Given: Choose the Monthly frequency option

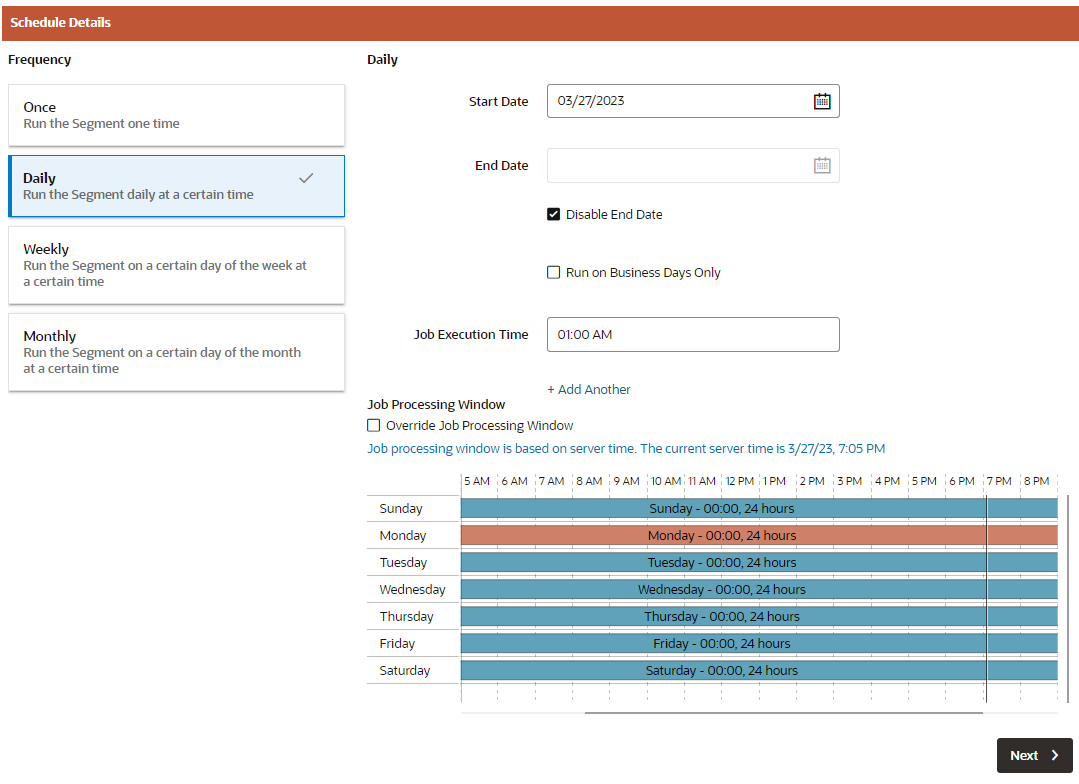Looking at the screenshot, I should [x=176, y=352].
